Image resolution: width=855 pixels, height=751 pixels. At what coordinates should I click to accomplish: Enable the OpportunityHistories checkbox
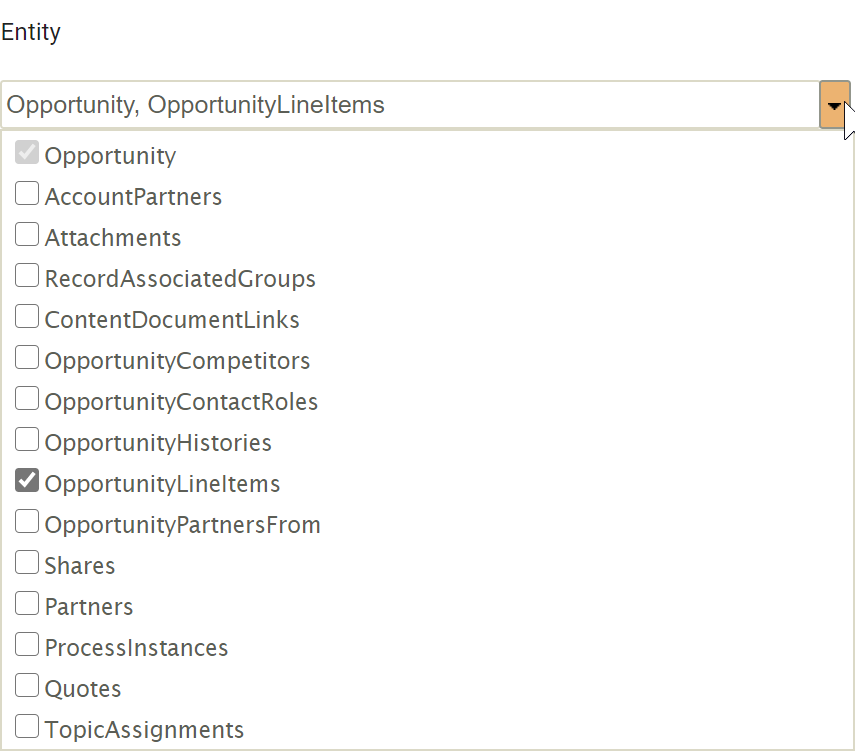click(x=27, y=440)
